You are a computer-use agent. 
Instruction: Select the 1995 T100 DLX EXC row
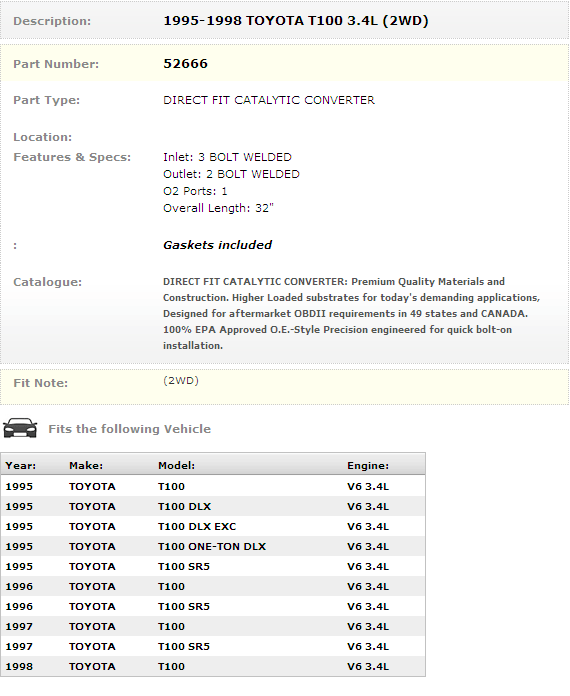coord(213,526)
